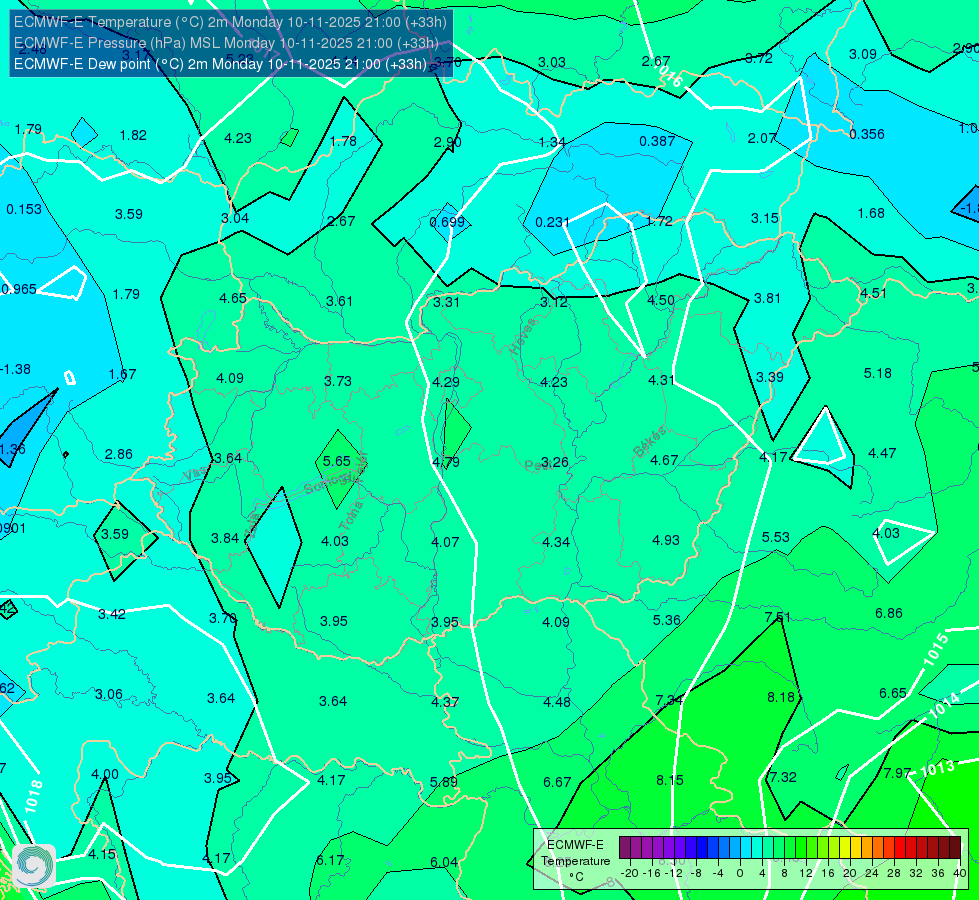This screenshot has width=979, height=900.
Task: Click the 5.65 temperature value
Action: (x=337, y=461)
